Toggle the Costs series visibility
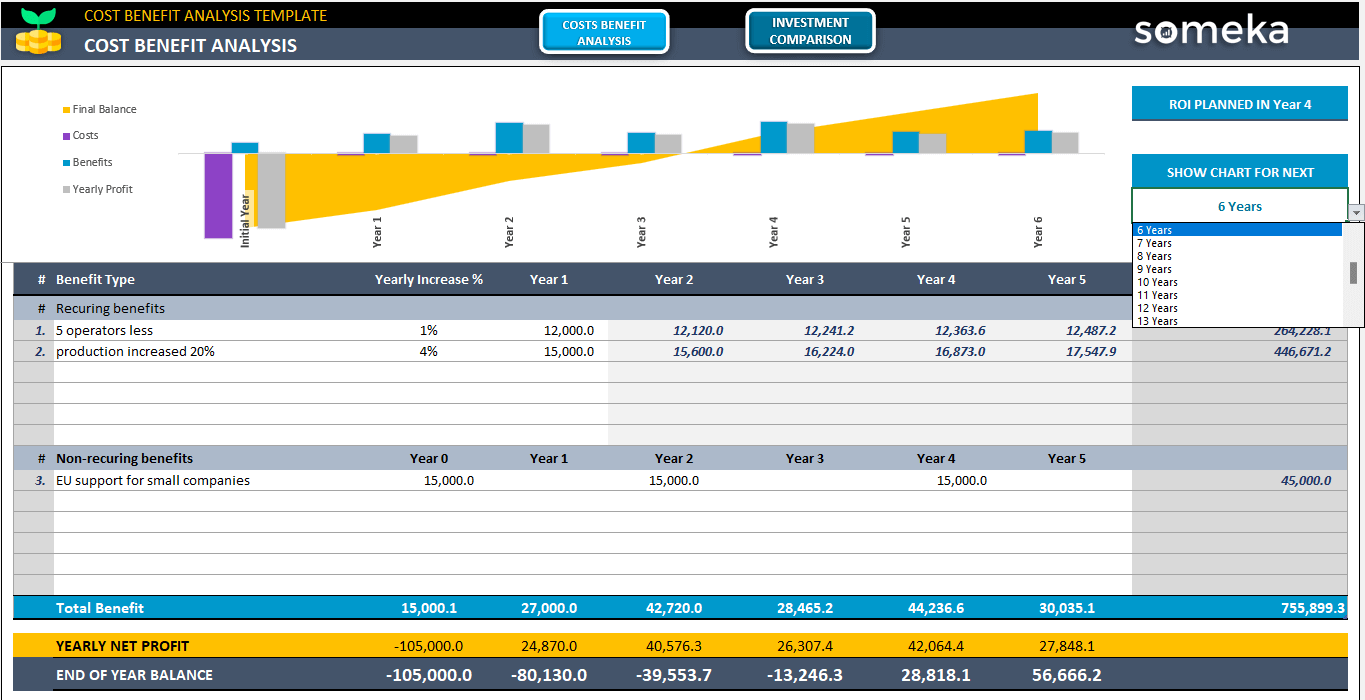 click(x=85, y=135)
